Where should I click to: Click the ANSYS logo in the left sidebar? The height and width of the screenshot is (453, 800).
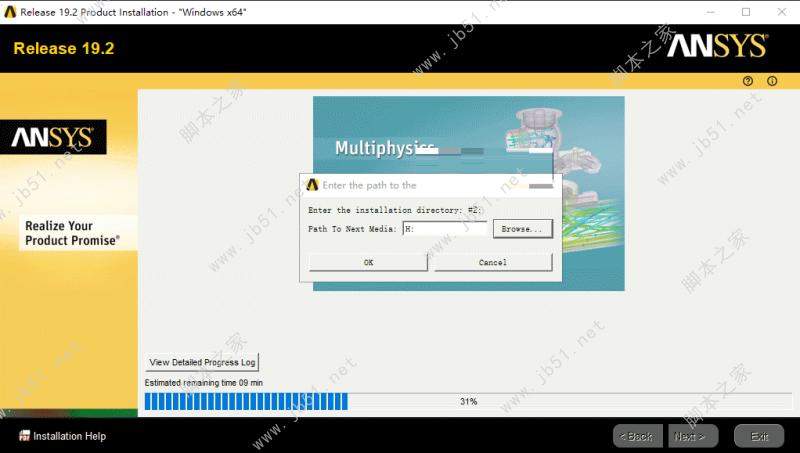click(53, 137)
